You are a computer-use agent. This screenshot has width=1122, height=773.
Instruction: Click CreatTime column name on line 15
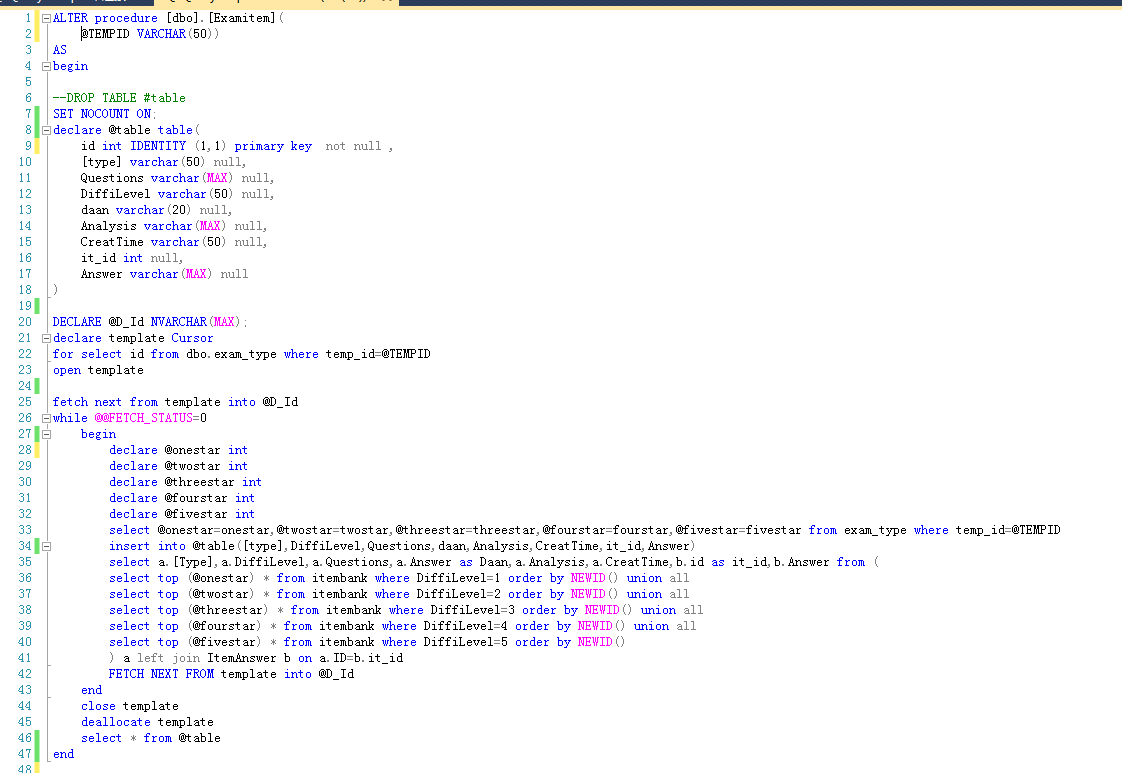[112, 242]
